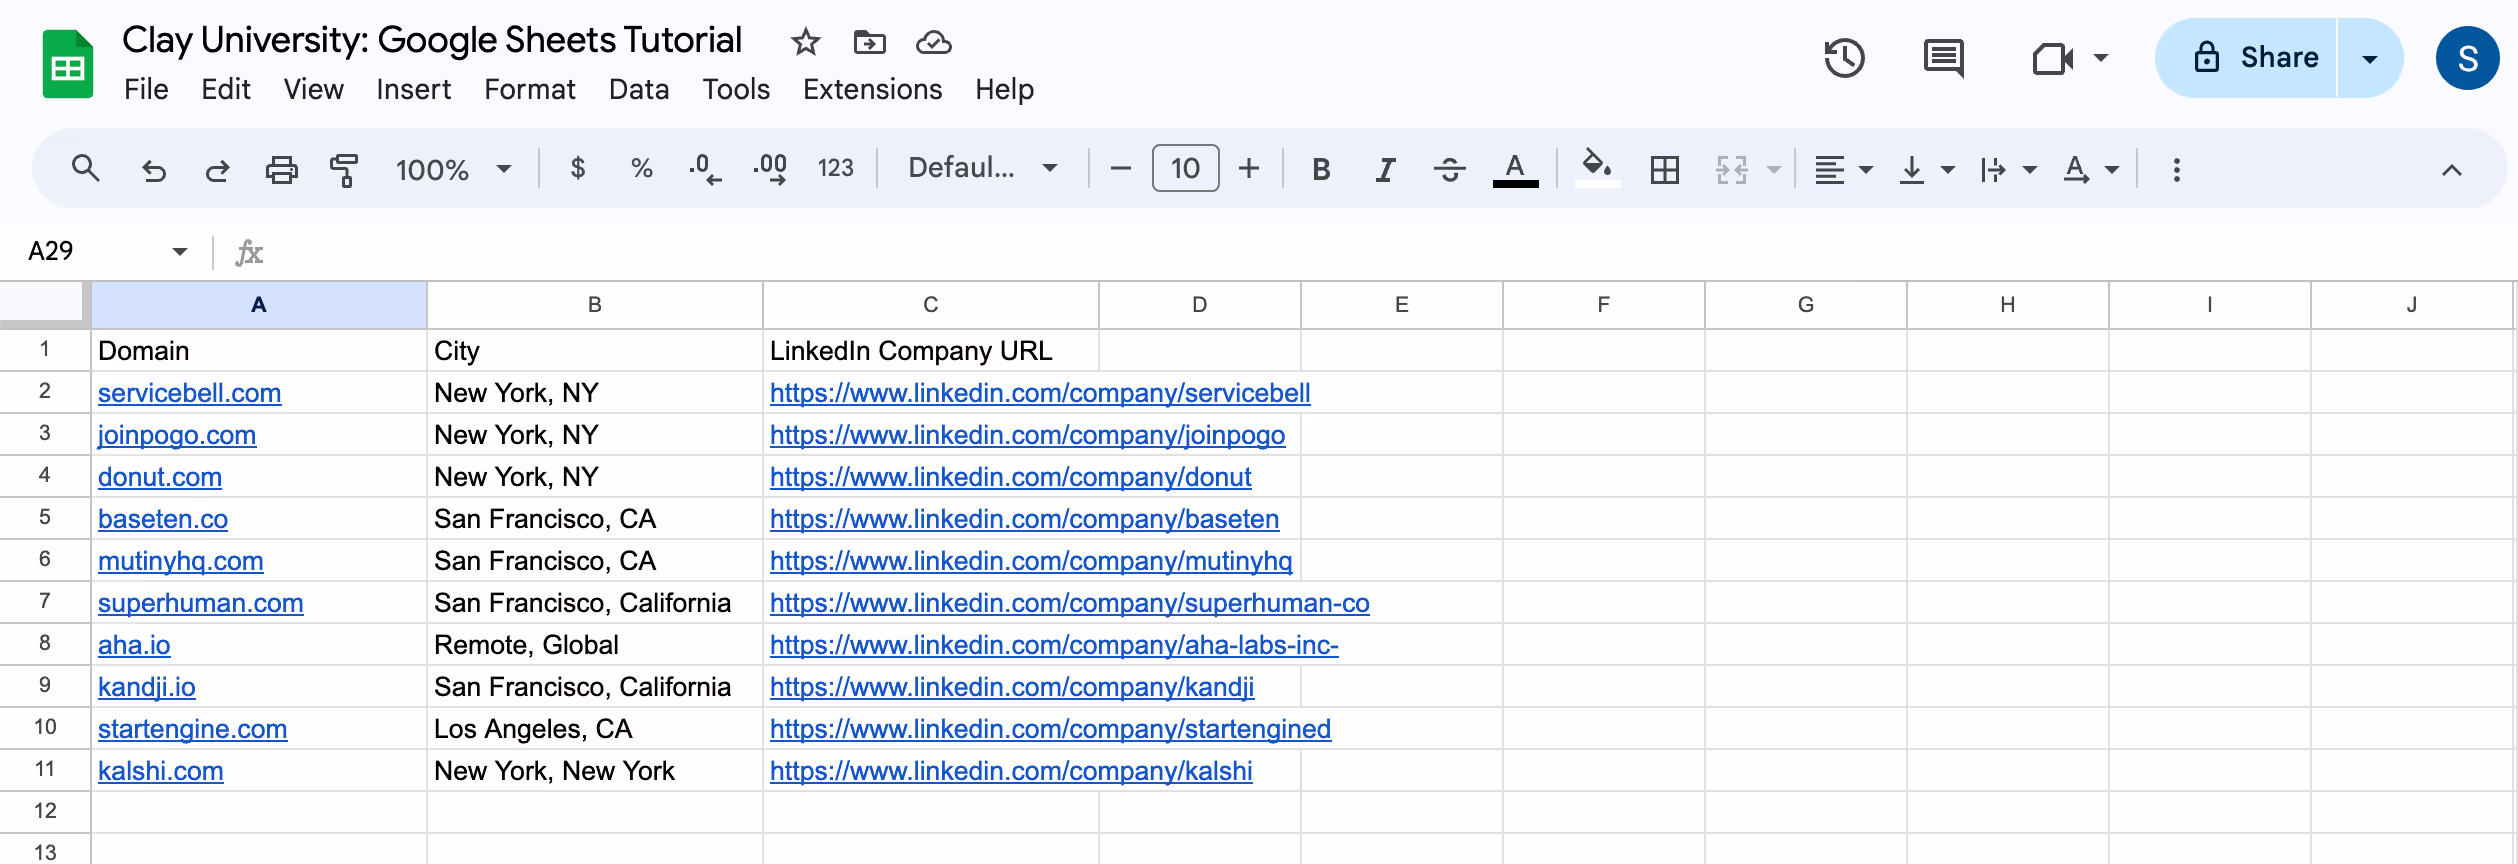Open the Data menu
The width and height of the screenshot is (2518, 864).
click(x=639, y=90)
